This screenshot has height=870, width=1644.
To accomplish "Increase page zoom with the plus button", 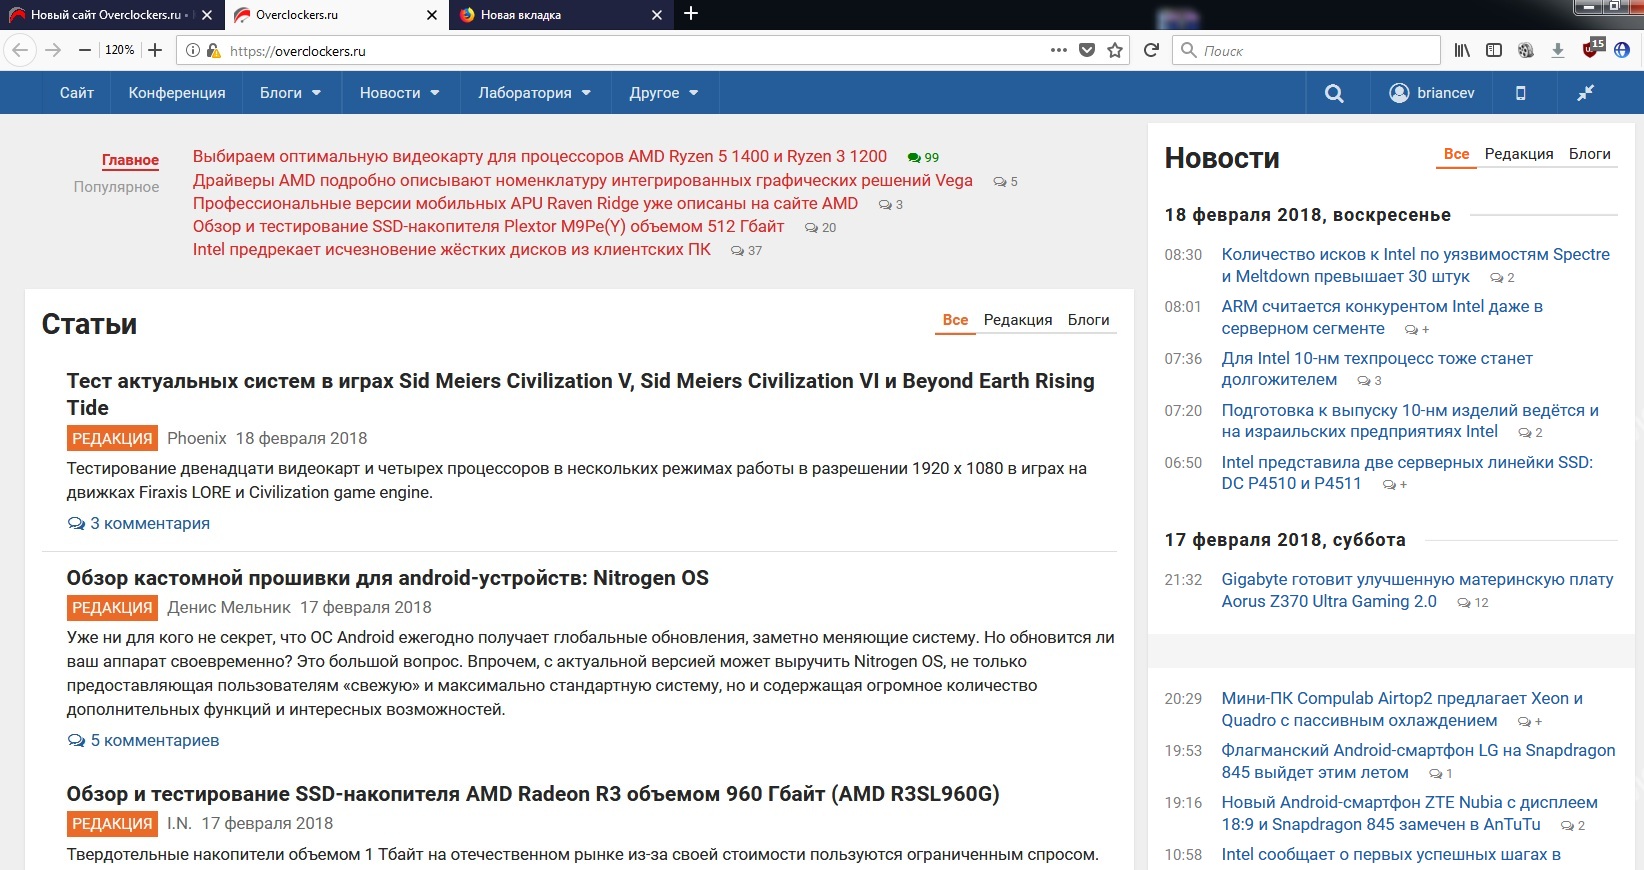I will click(x=155, y=50).
